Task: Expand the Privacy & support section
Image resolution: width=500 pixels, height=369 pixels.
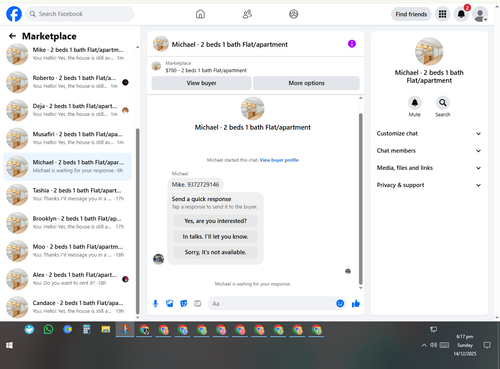Action: [429, 185]
